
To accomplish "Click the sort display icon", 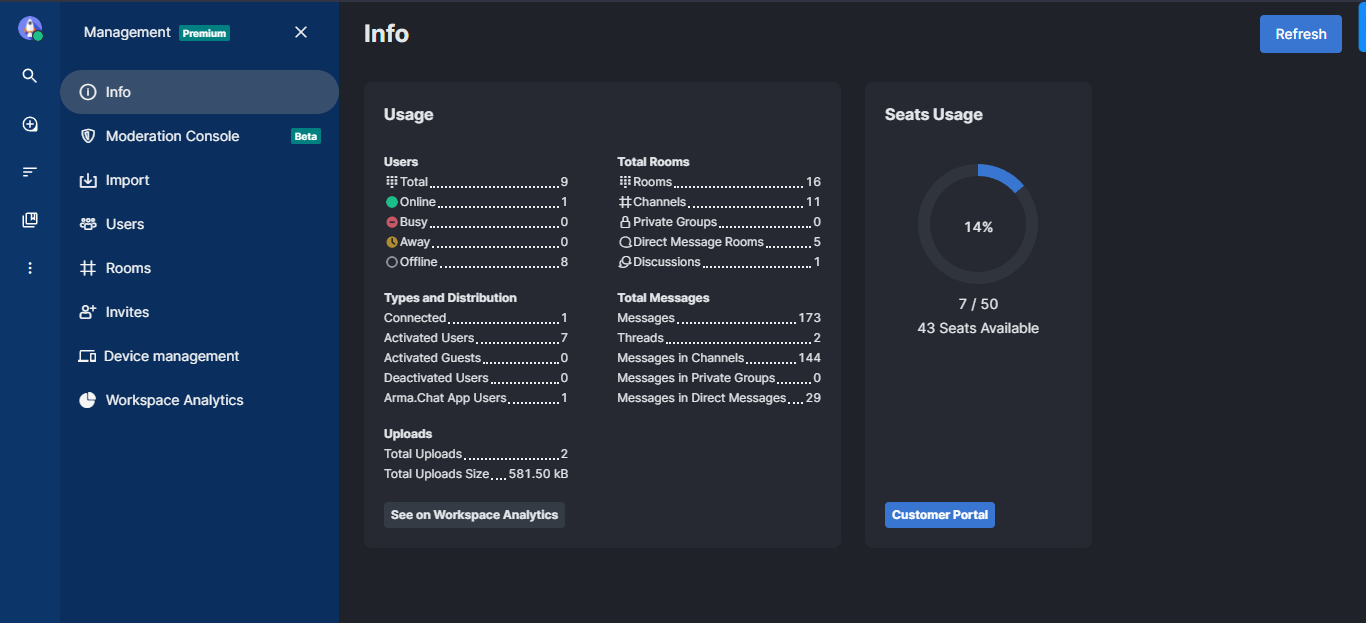I will point(30,172).
